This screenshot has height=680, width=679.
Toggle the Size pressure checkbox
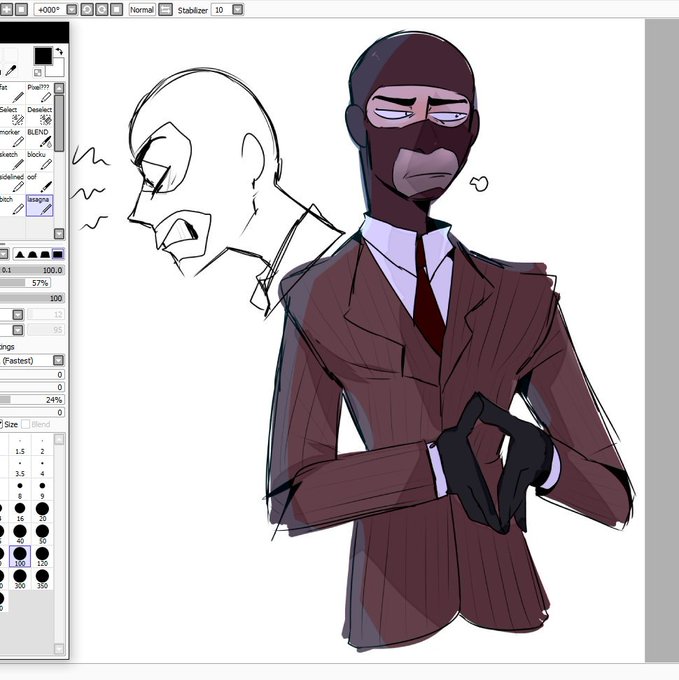click(1, 424)
